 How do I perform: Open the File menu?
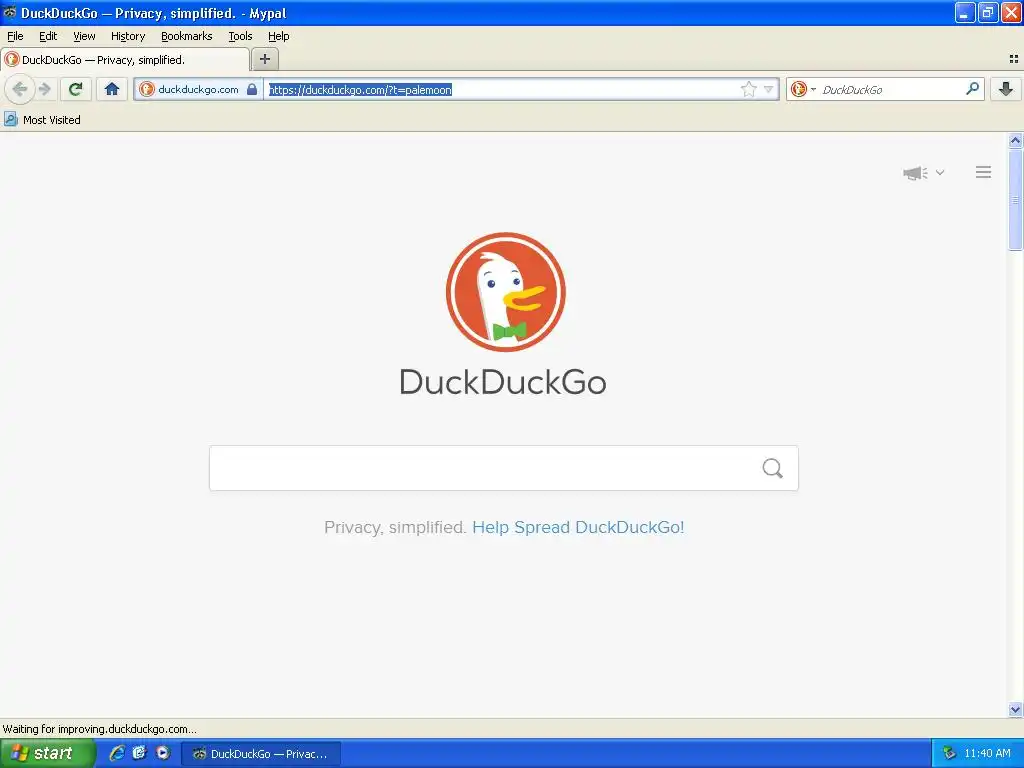point(15,36)
